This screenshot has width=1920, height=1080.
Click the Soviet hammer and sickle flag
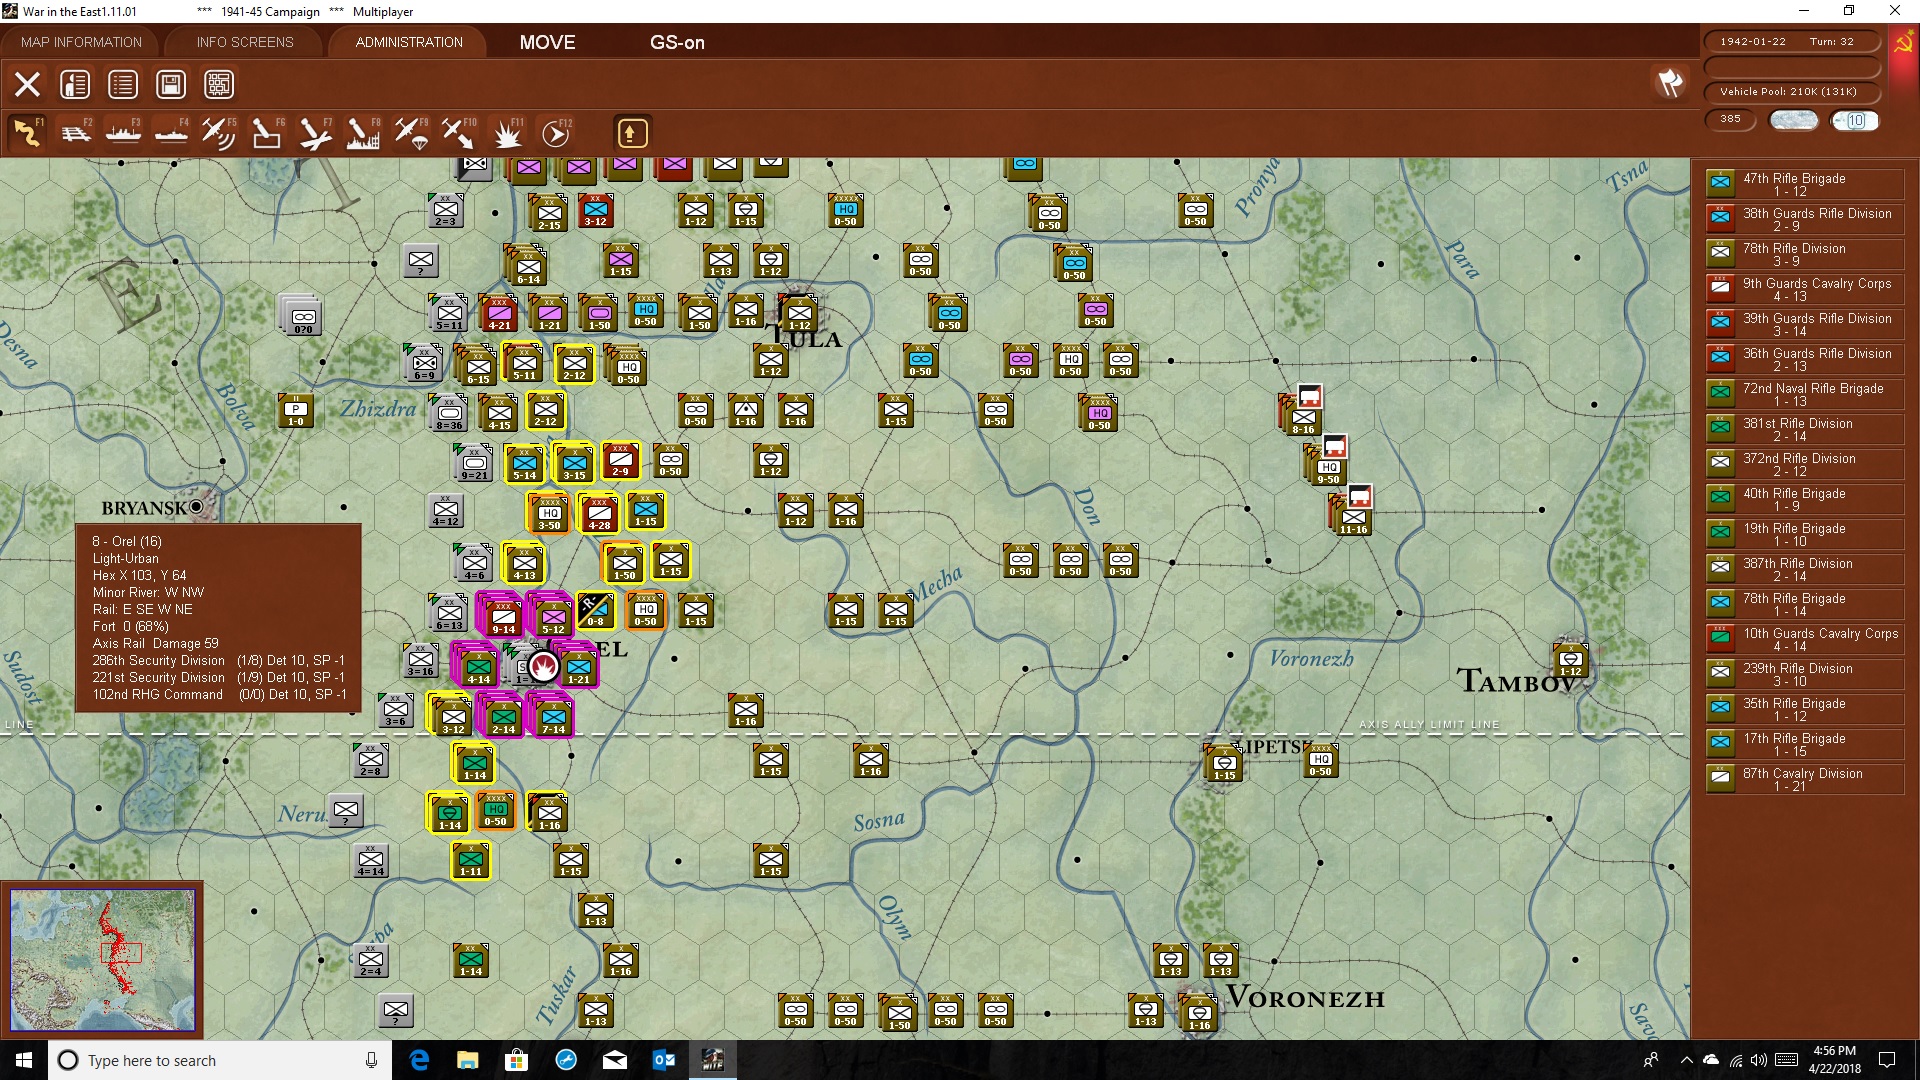(x=1903, y=45)
